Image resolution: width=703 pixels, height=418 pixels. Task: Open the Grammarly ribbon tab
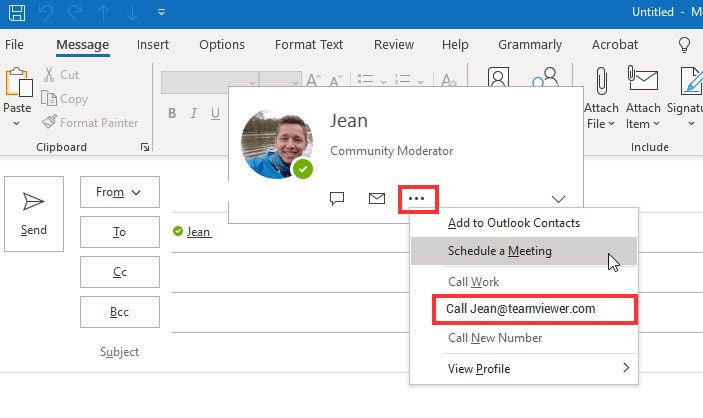click(x=530, y=44)
